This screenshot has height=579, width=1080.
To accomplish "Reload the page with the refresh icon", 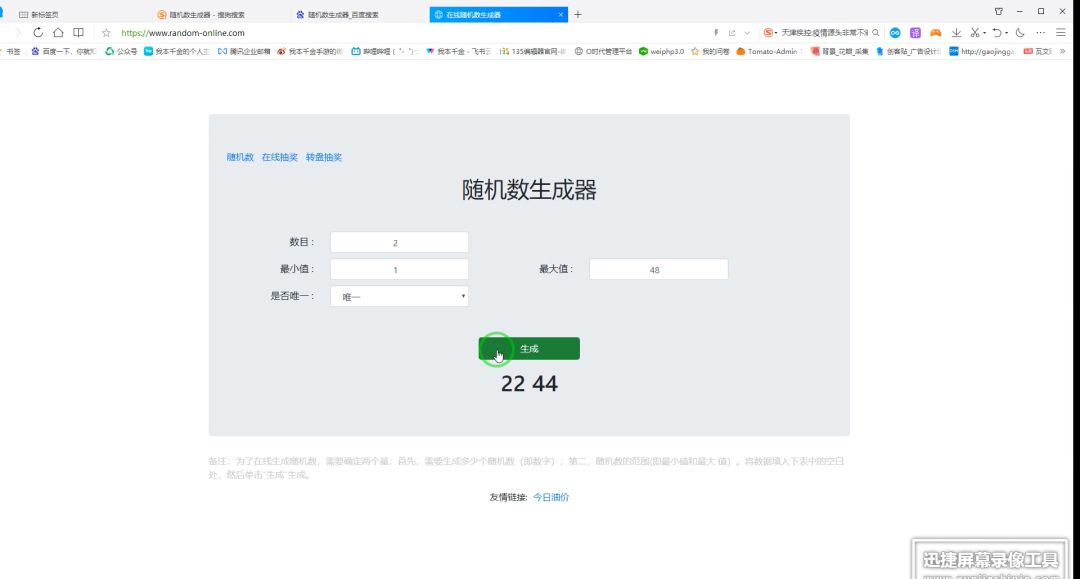I will tap(38, 32).
